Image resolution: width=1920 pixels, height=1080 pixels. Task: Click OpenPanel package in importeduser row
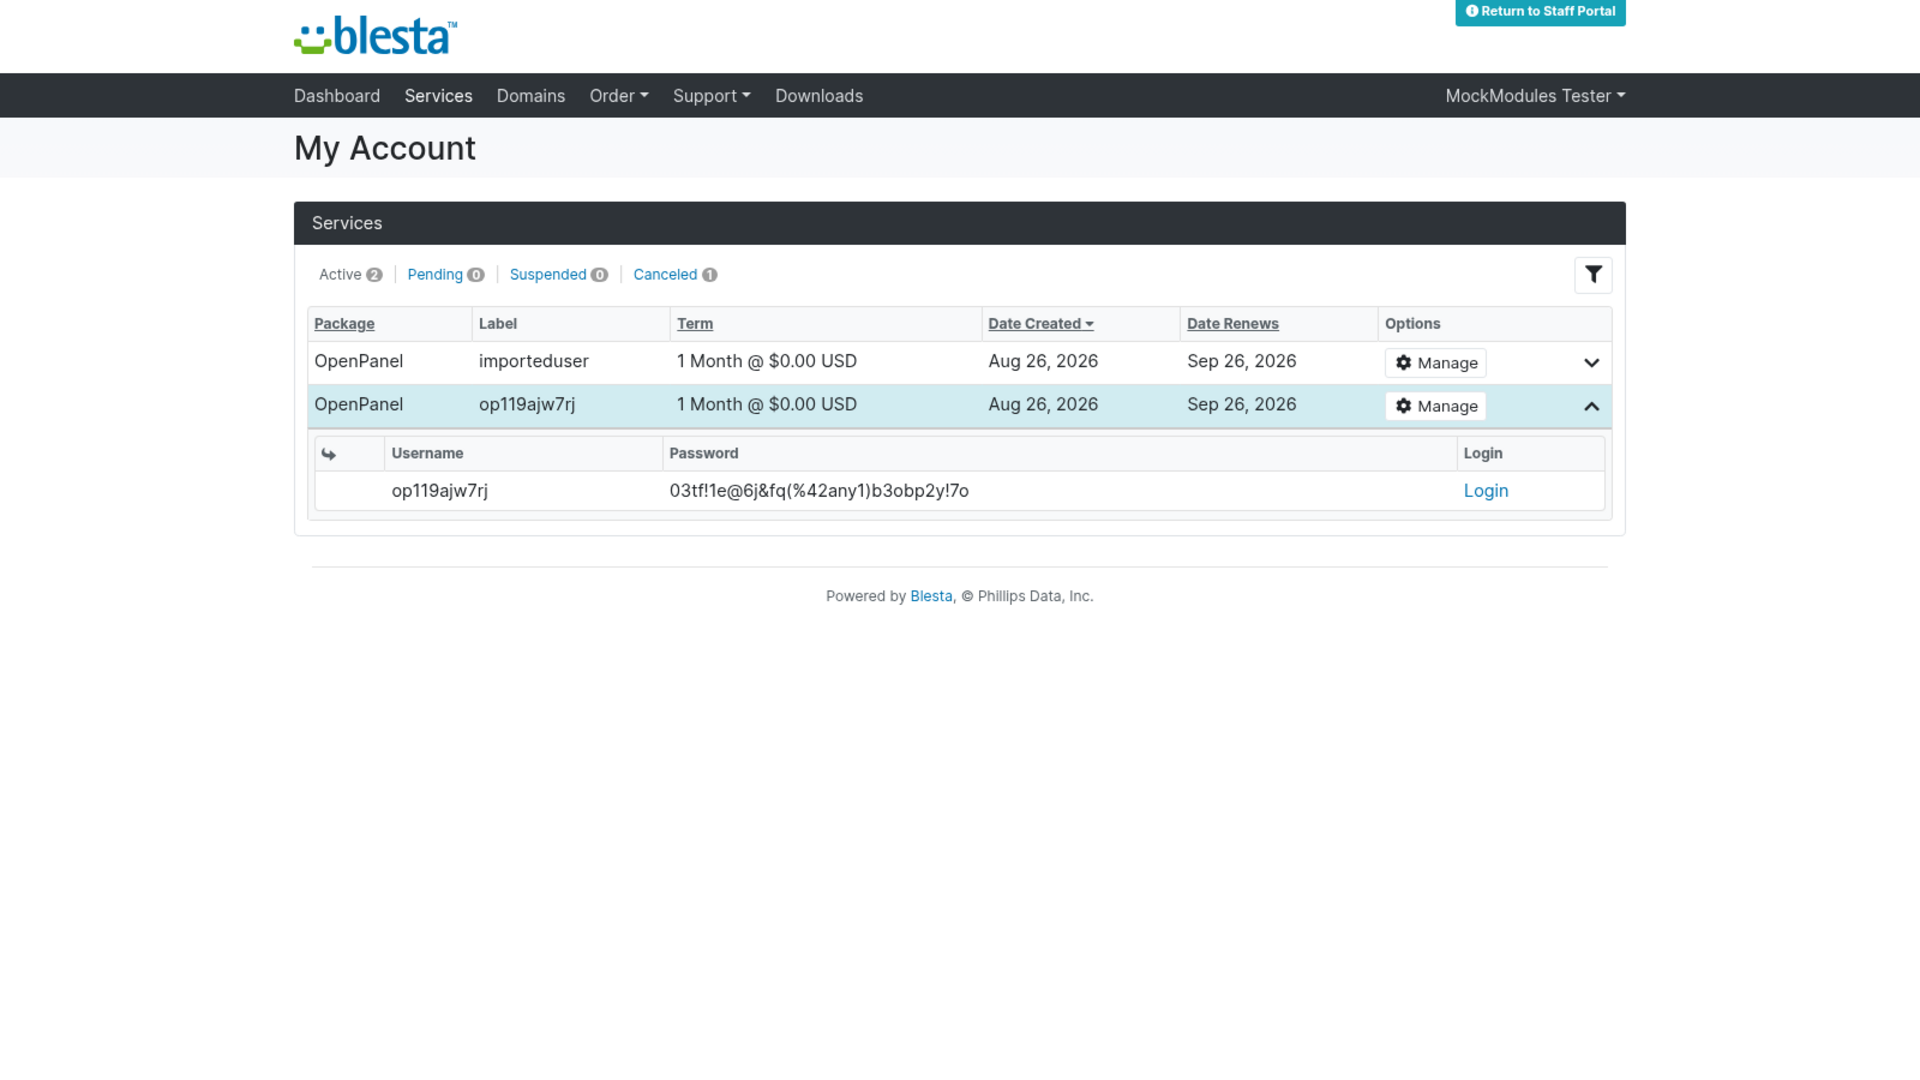(x=358, y=361)
